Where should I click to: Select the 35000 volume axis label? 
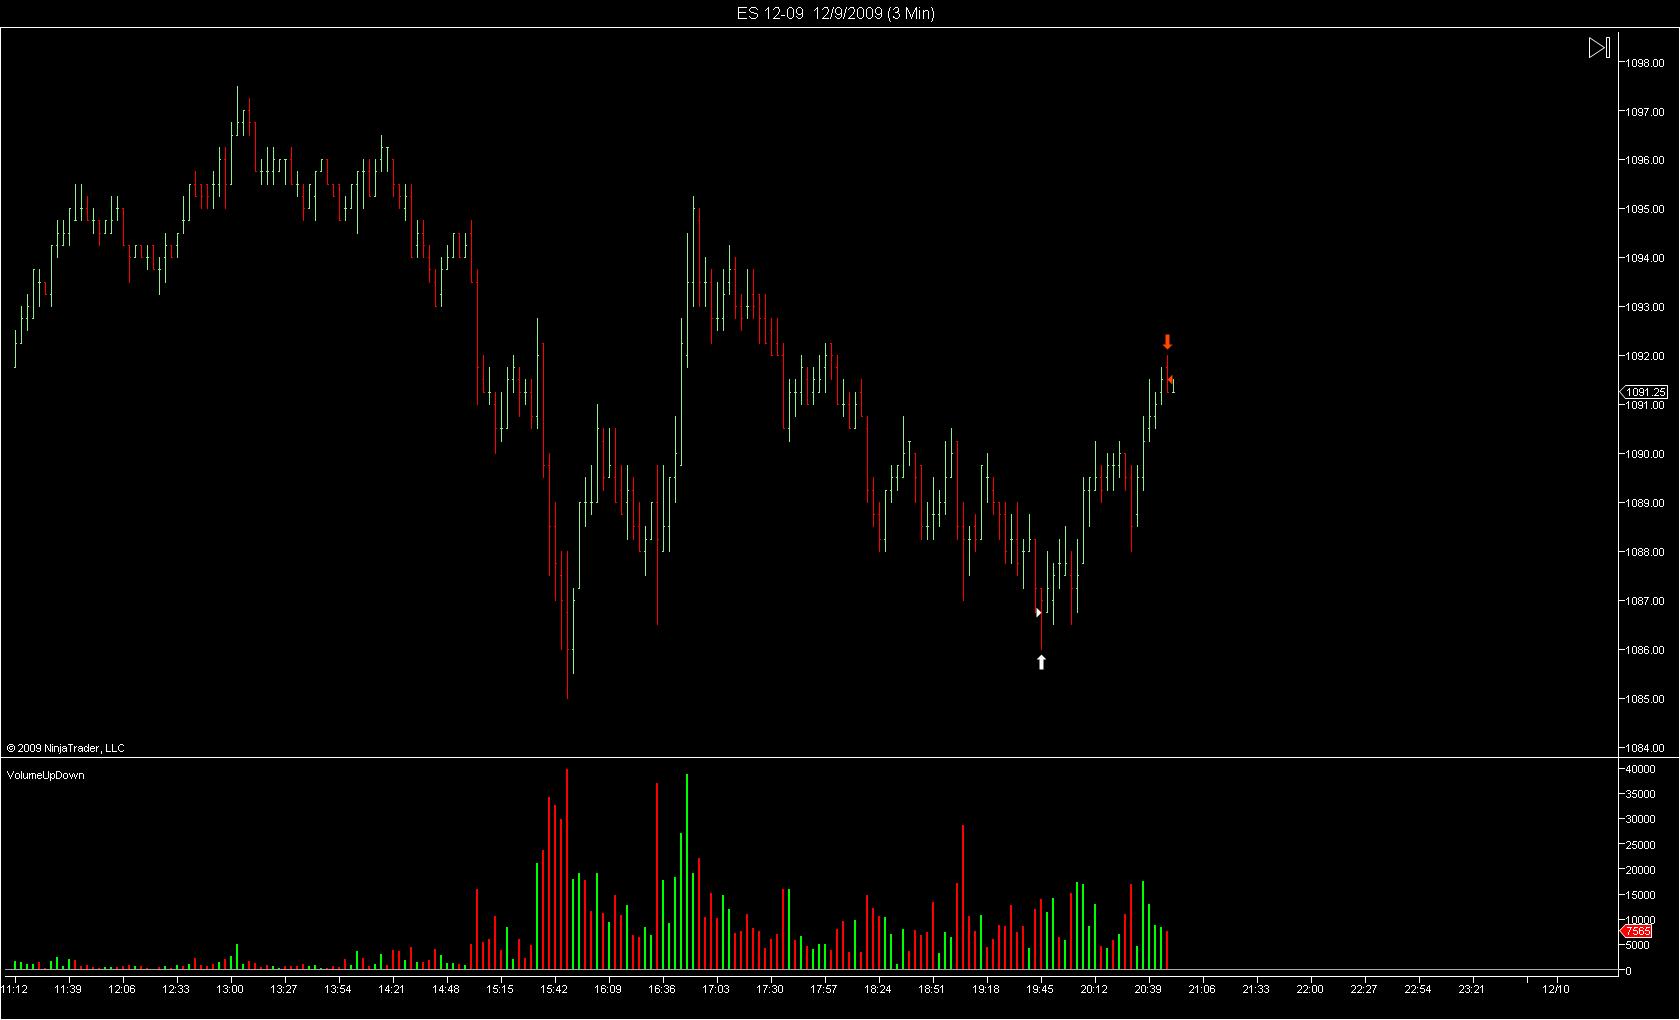1640,794
